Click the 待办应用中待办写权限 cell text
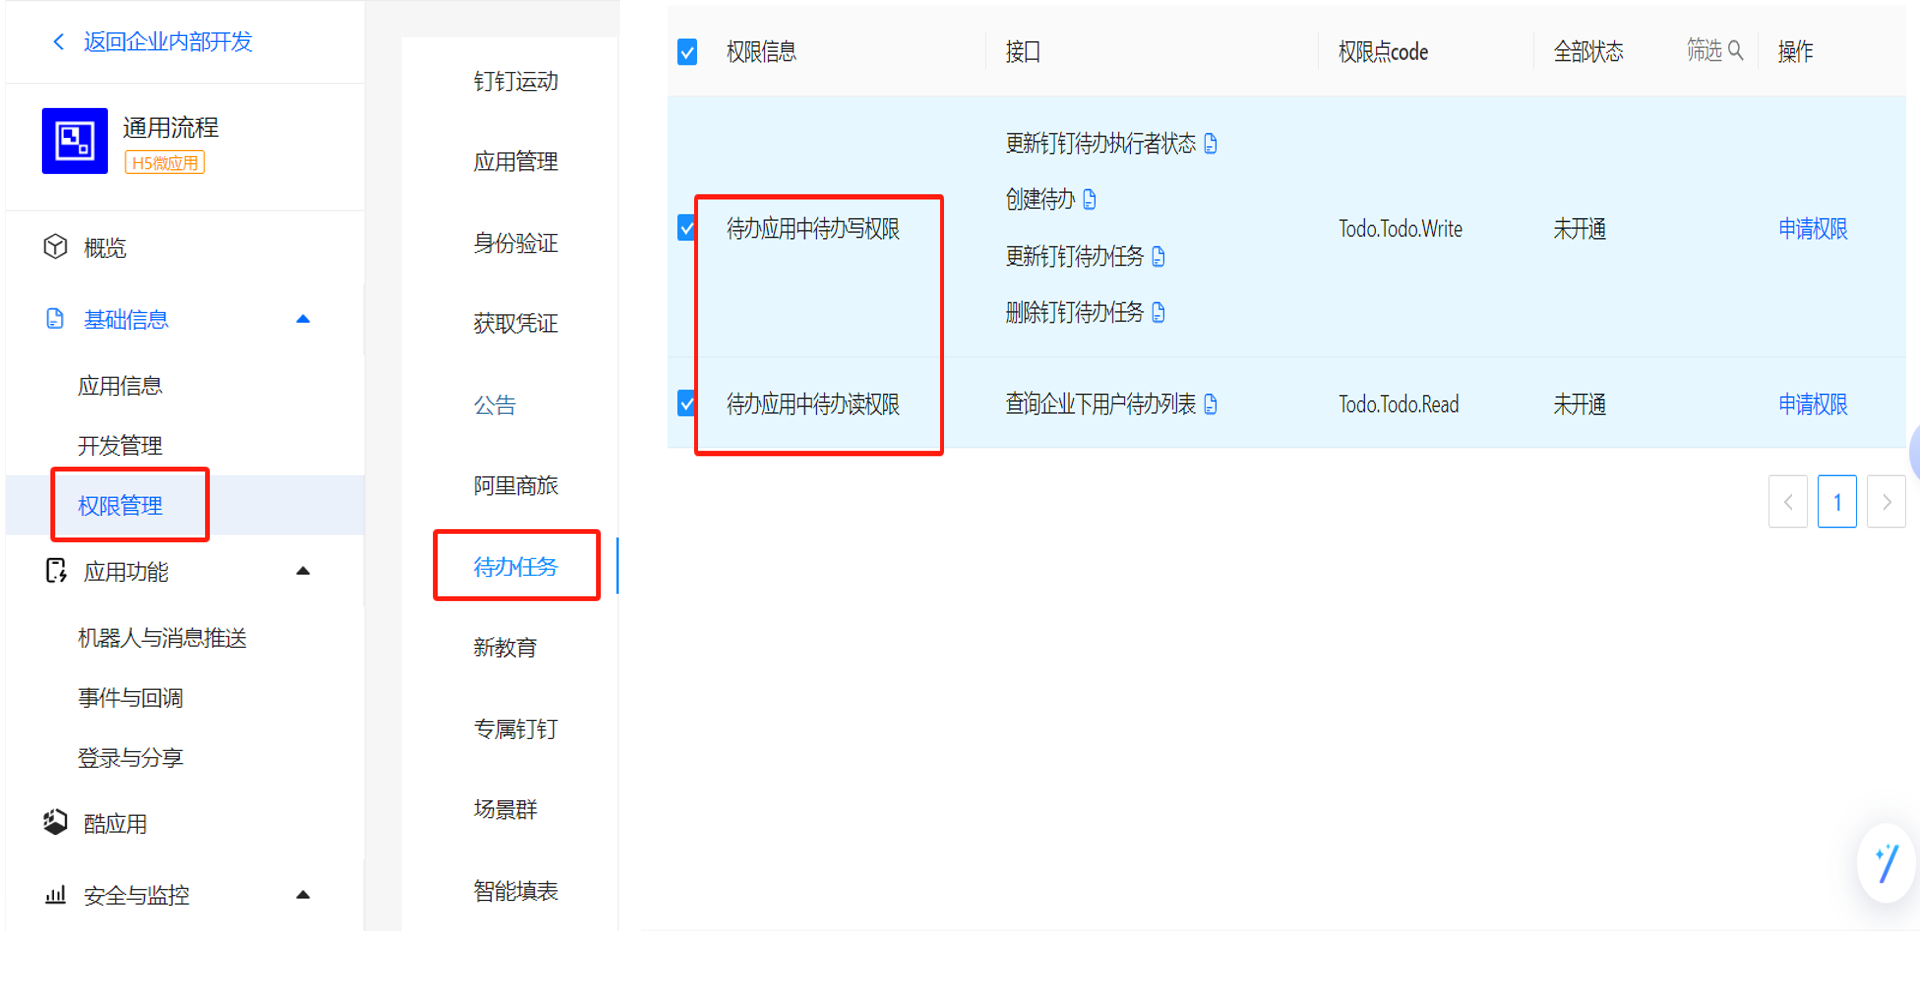 click(813, 229)
